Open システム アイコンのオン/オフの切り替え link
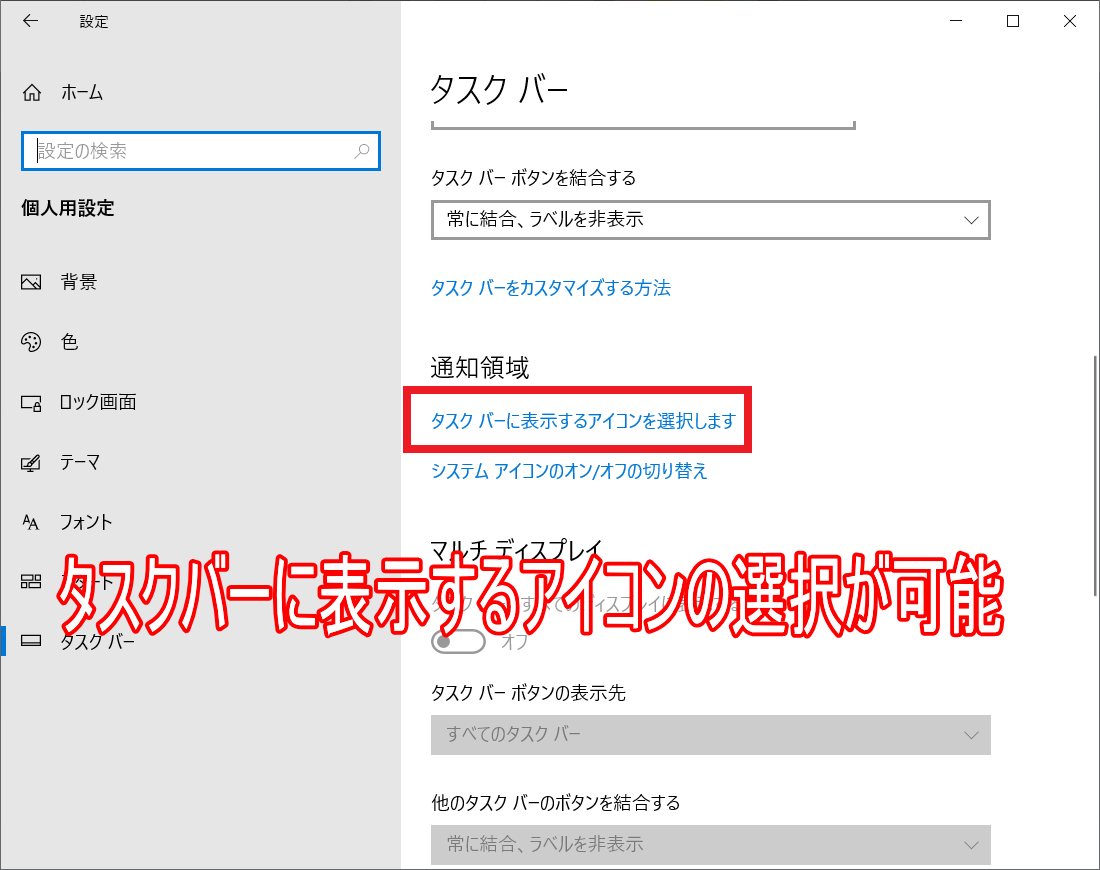This screenshot has width=1100, height=870. pos(569,470)
